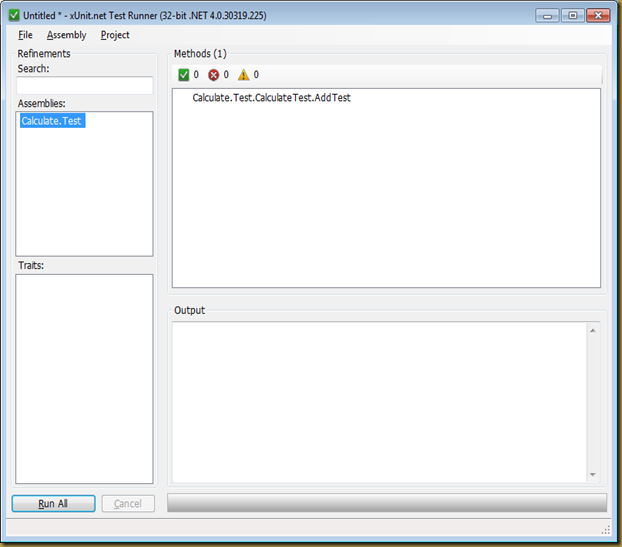622x547 pixels.
Task: Toggle the skipped tests warning triangle filter
Action: (244, 75)
